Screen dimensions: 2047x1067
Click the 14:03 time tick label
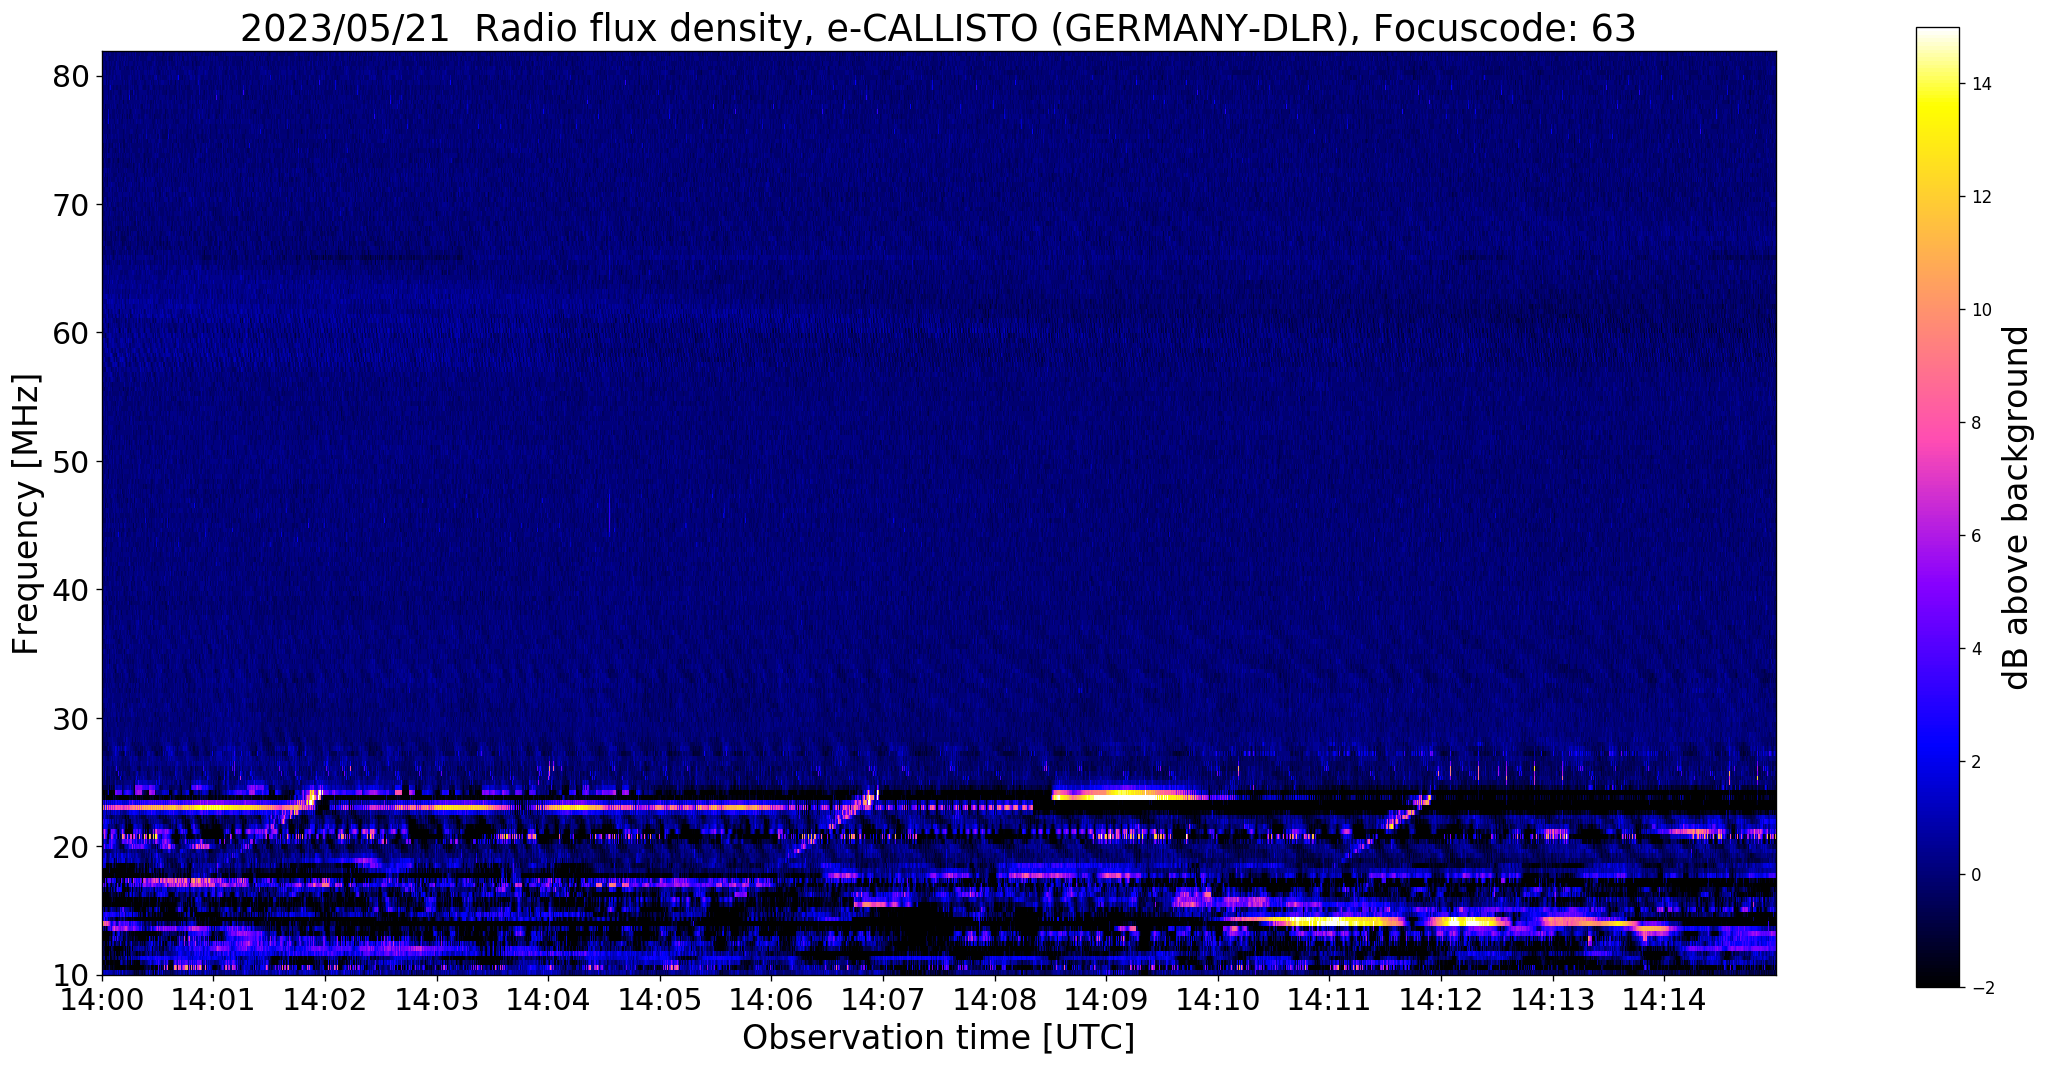coord(437,1000)
